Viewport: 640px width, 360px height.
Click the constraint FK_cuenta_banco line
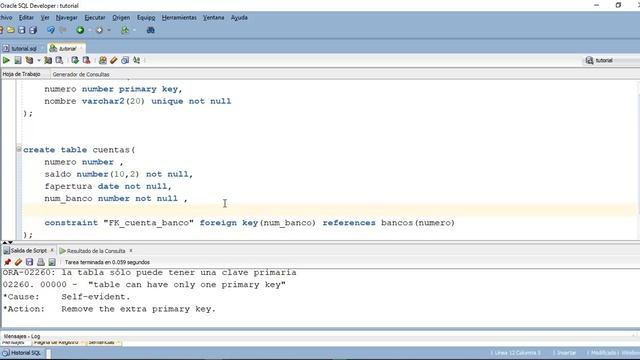[x=249, y=223]
